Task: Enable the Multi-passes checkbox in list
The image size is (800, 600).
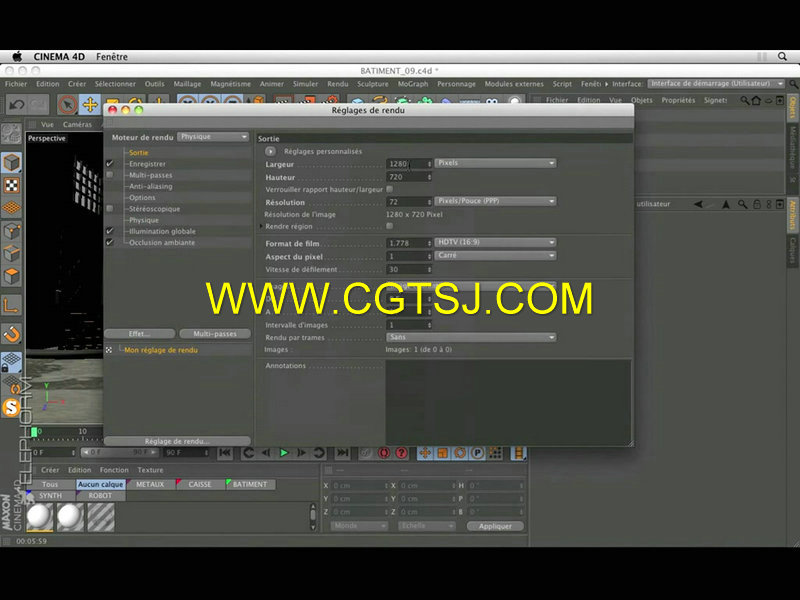Action: (x=110, y=175)
